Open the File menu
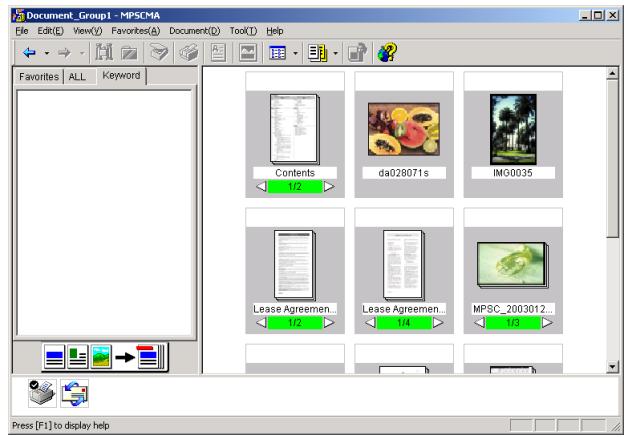Screen dimensions: 629x437 pyautogui.click(x=22, y=31)
